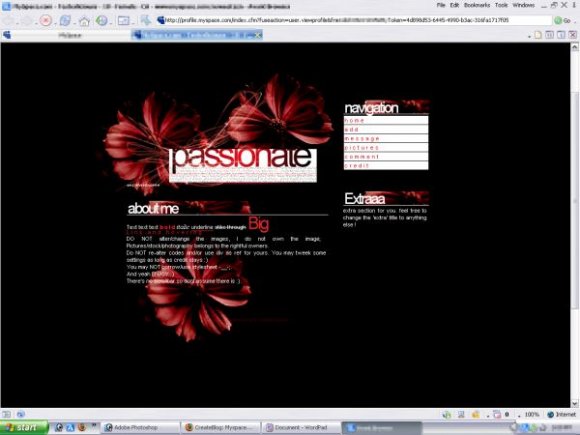This screenshot has width=580, height=435.
Task: Click the close-tab X icon on tab bar right
Action: [573, 35]
